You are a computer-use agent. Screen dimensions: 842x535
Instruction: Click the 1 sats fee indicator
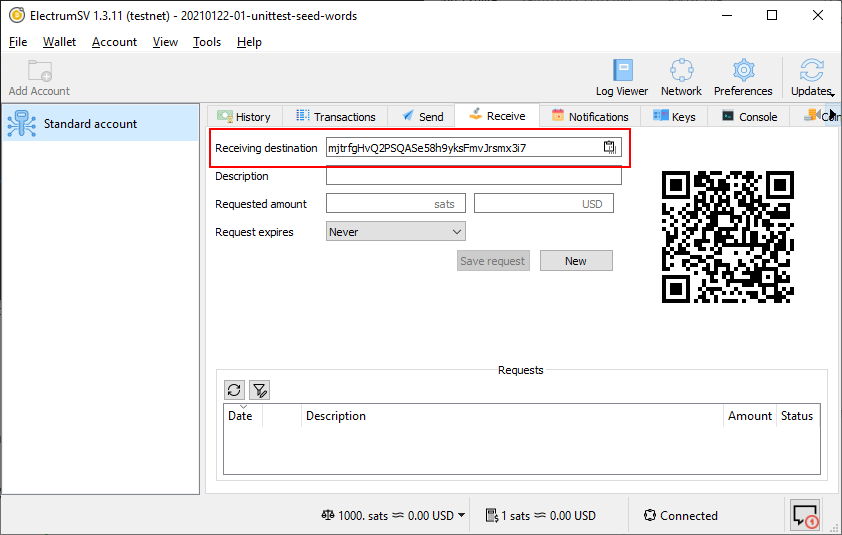click(541, 516)
